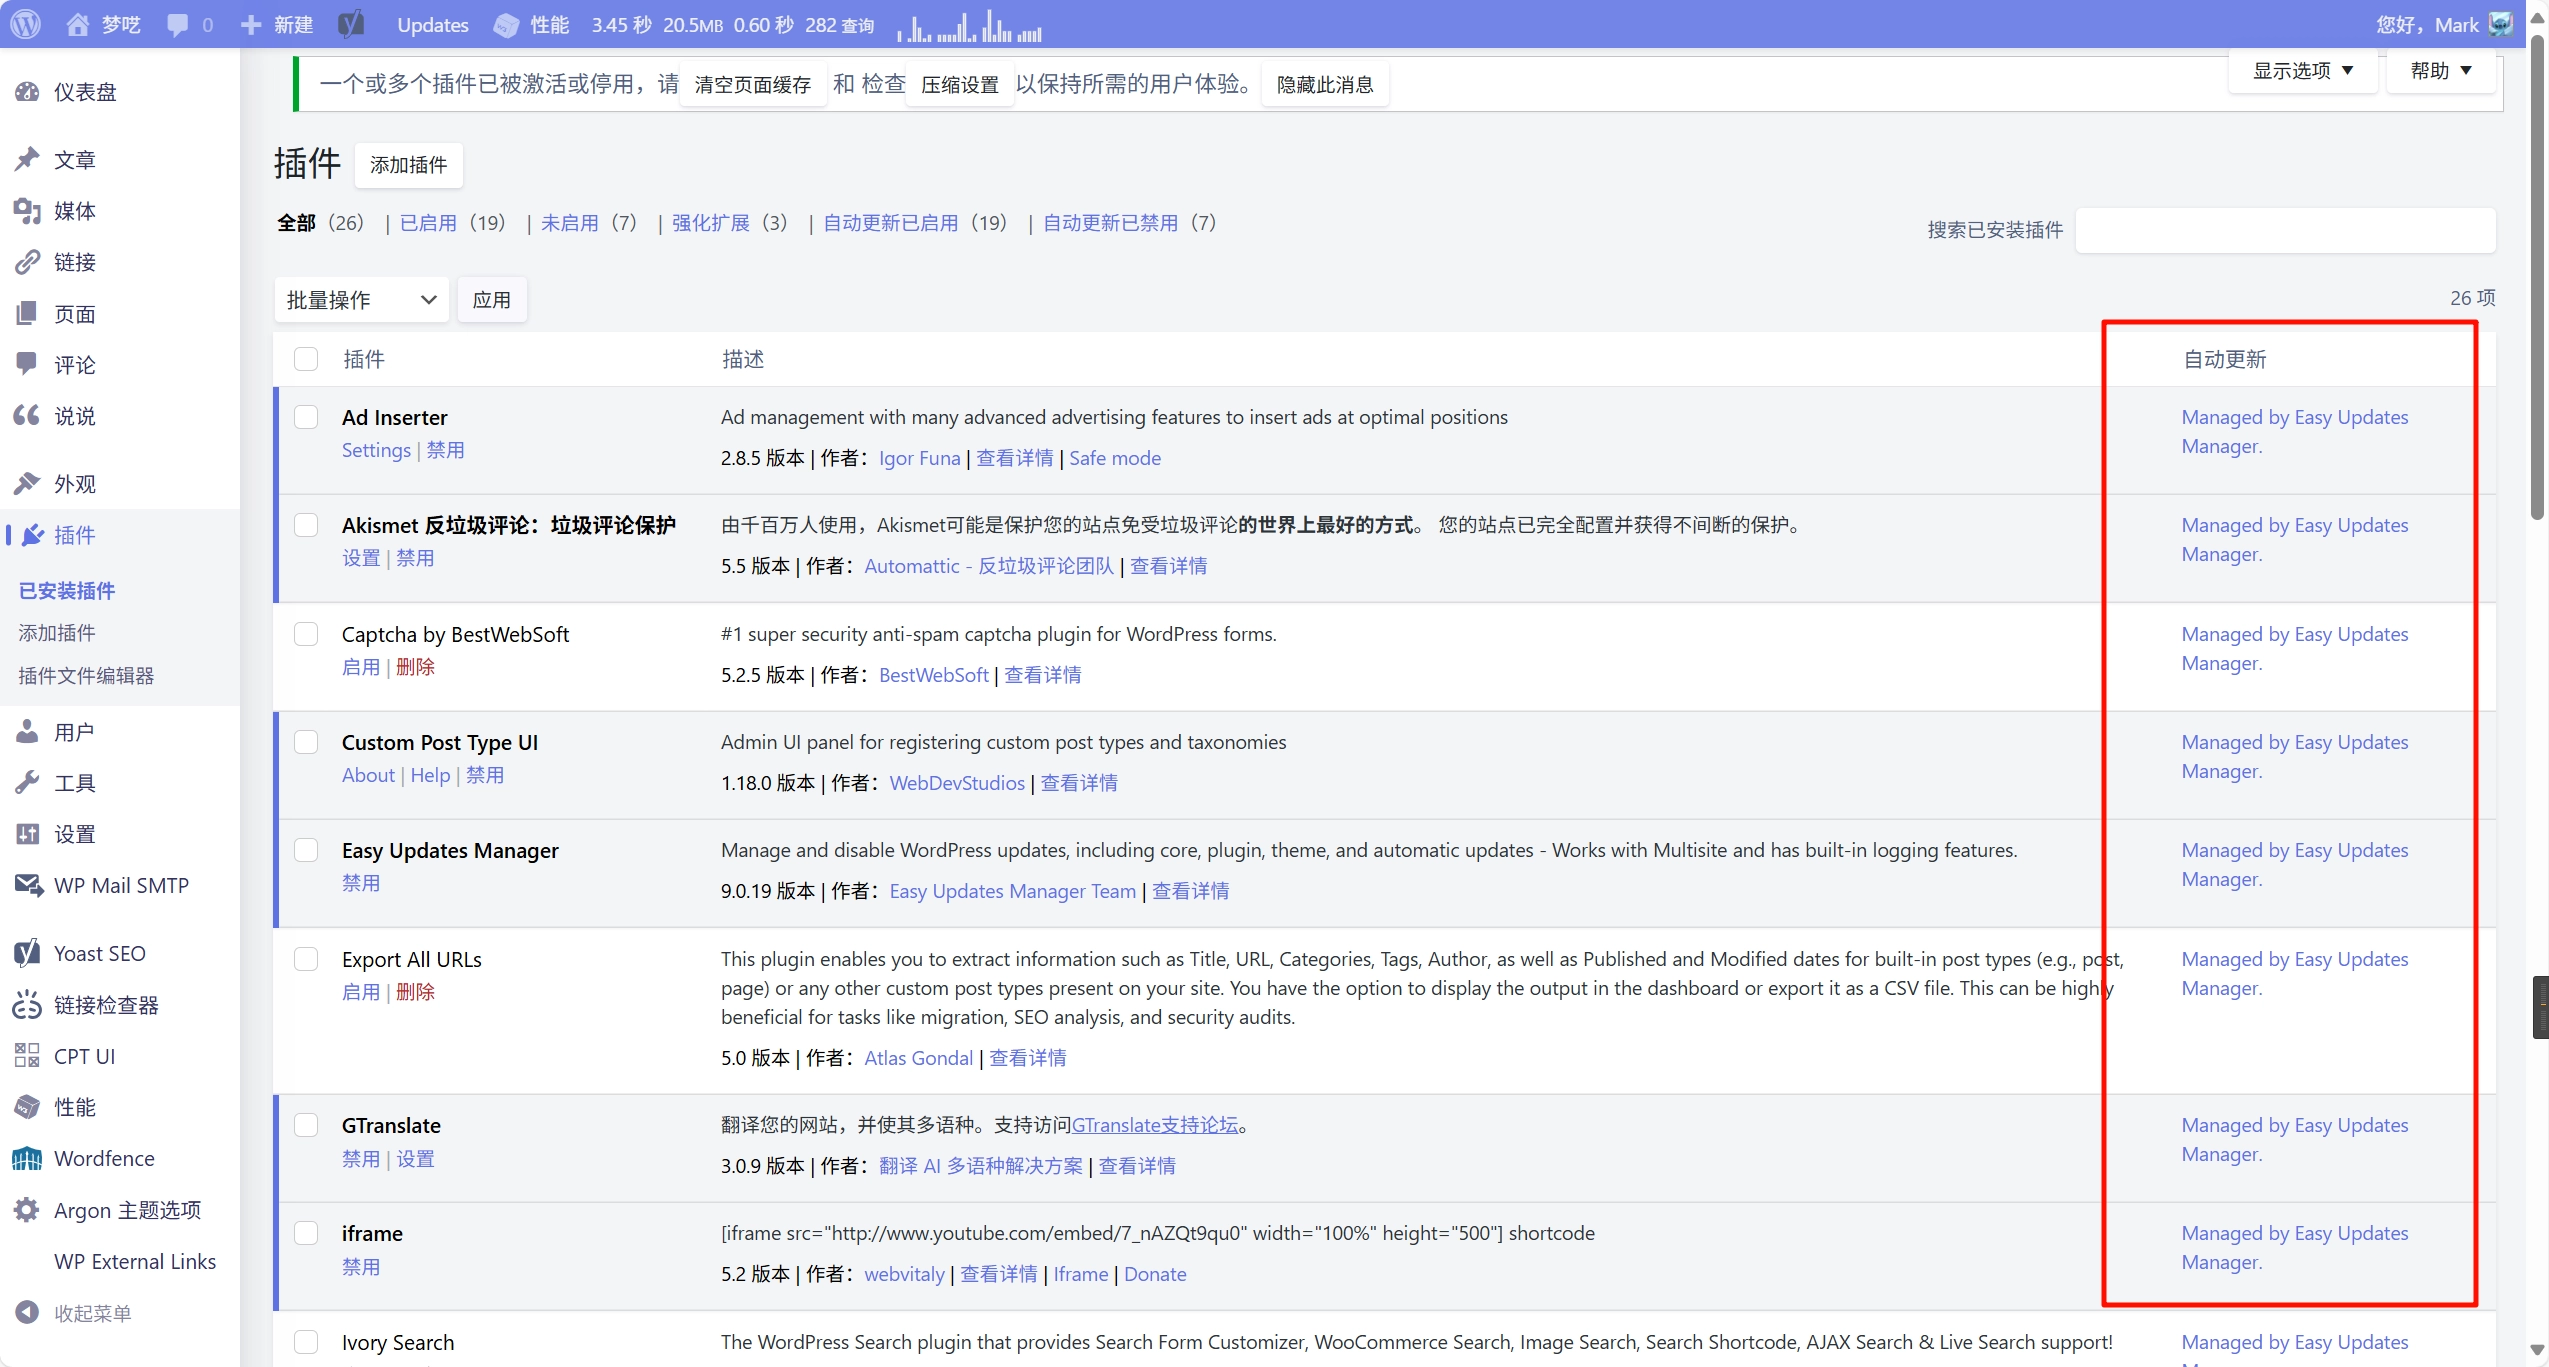2549x1367 pixels.
Task: Open the 链接检查器 link checker icon
Action: [x=27, y=1004]
